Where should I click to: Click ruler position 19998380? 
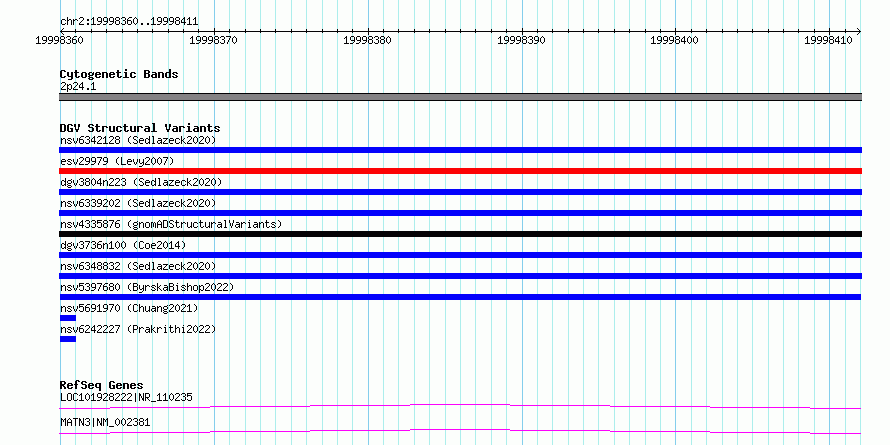[x=368, y=40]
